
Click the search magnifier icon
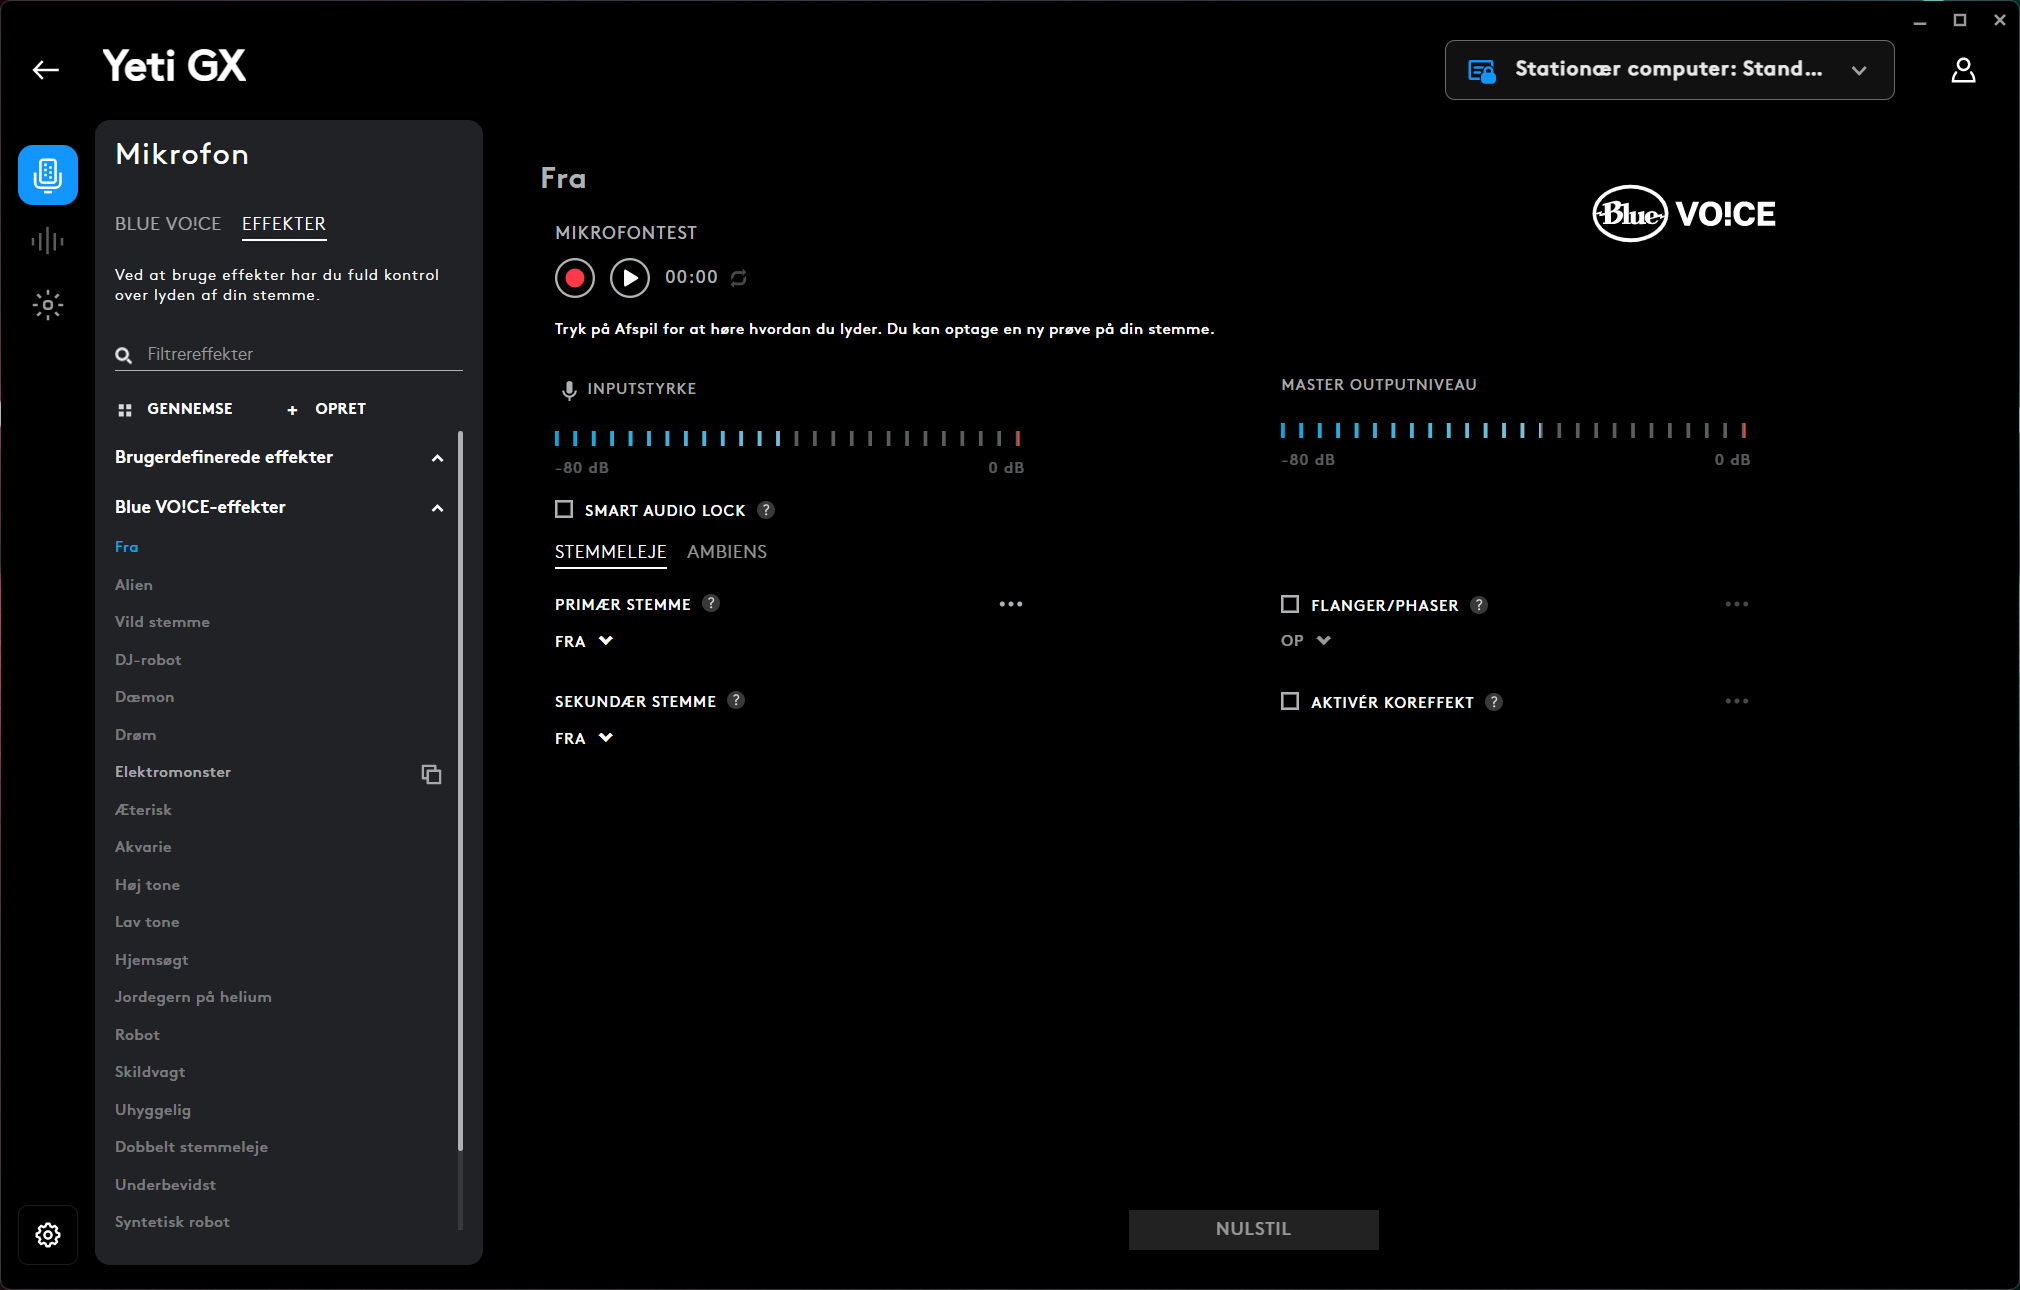tap(124, 355)
